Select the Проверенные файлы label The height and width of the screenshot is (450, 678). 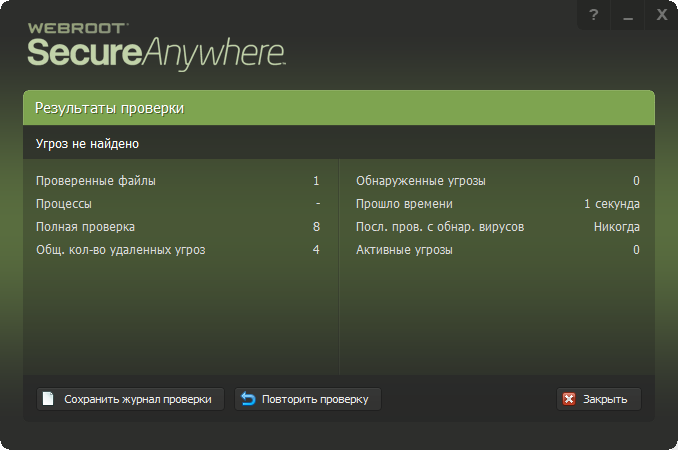tap(96, 181)
